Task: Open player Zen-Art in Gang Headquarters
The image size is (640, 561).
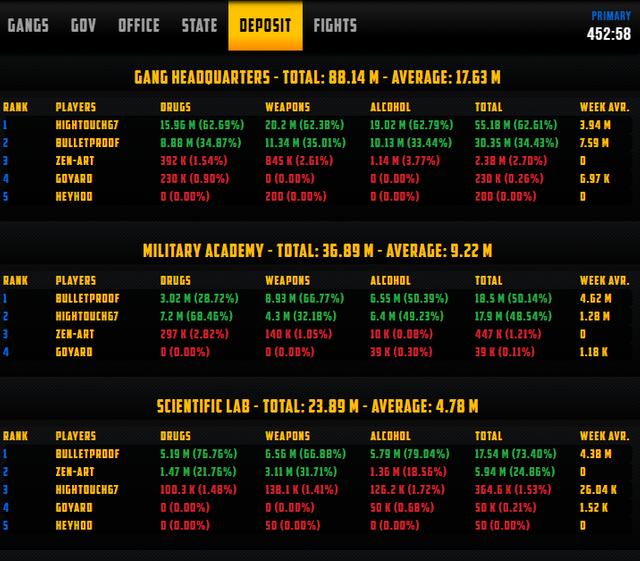Action: (x=75, y=161)
